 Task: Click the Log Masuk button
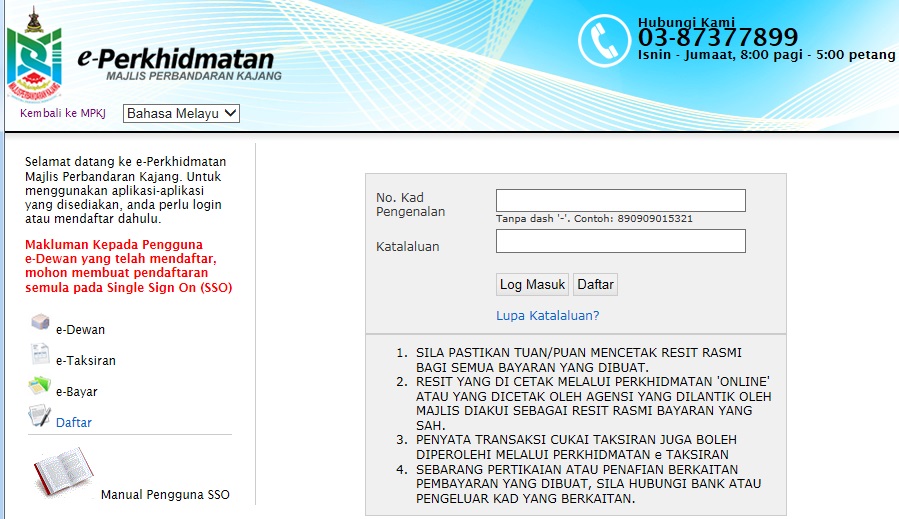click(x=532, y=284)
